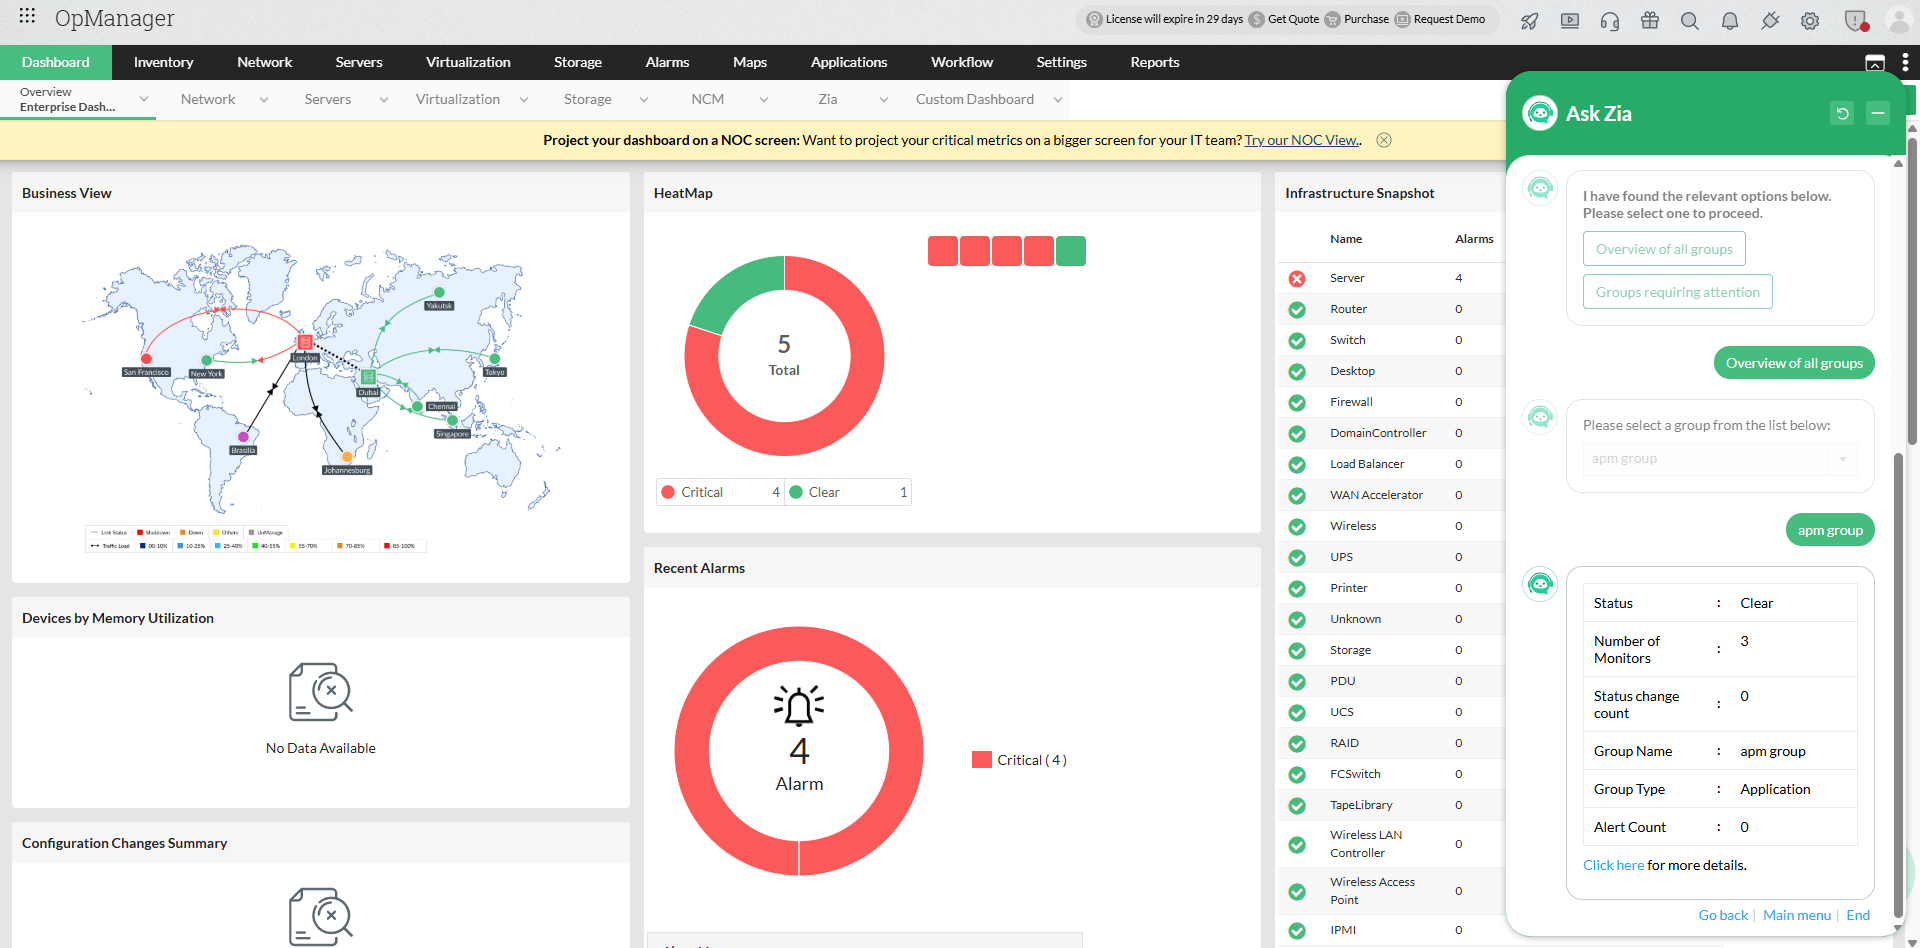The width and height of the screenshot is (1920, 948).
Task: Open the gift box what's new icon
Action: [x=1650, y=20]
